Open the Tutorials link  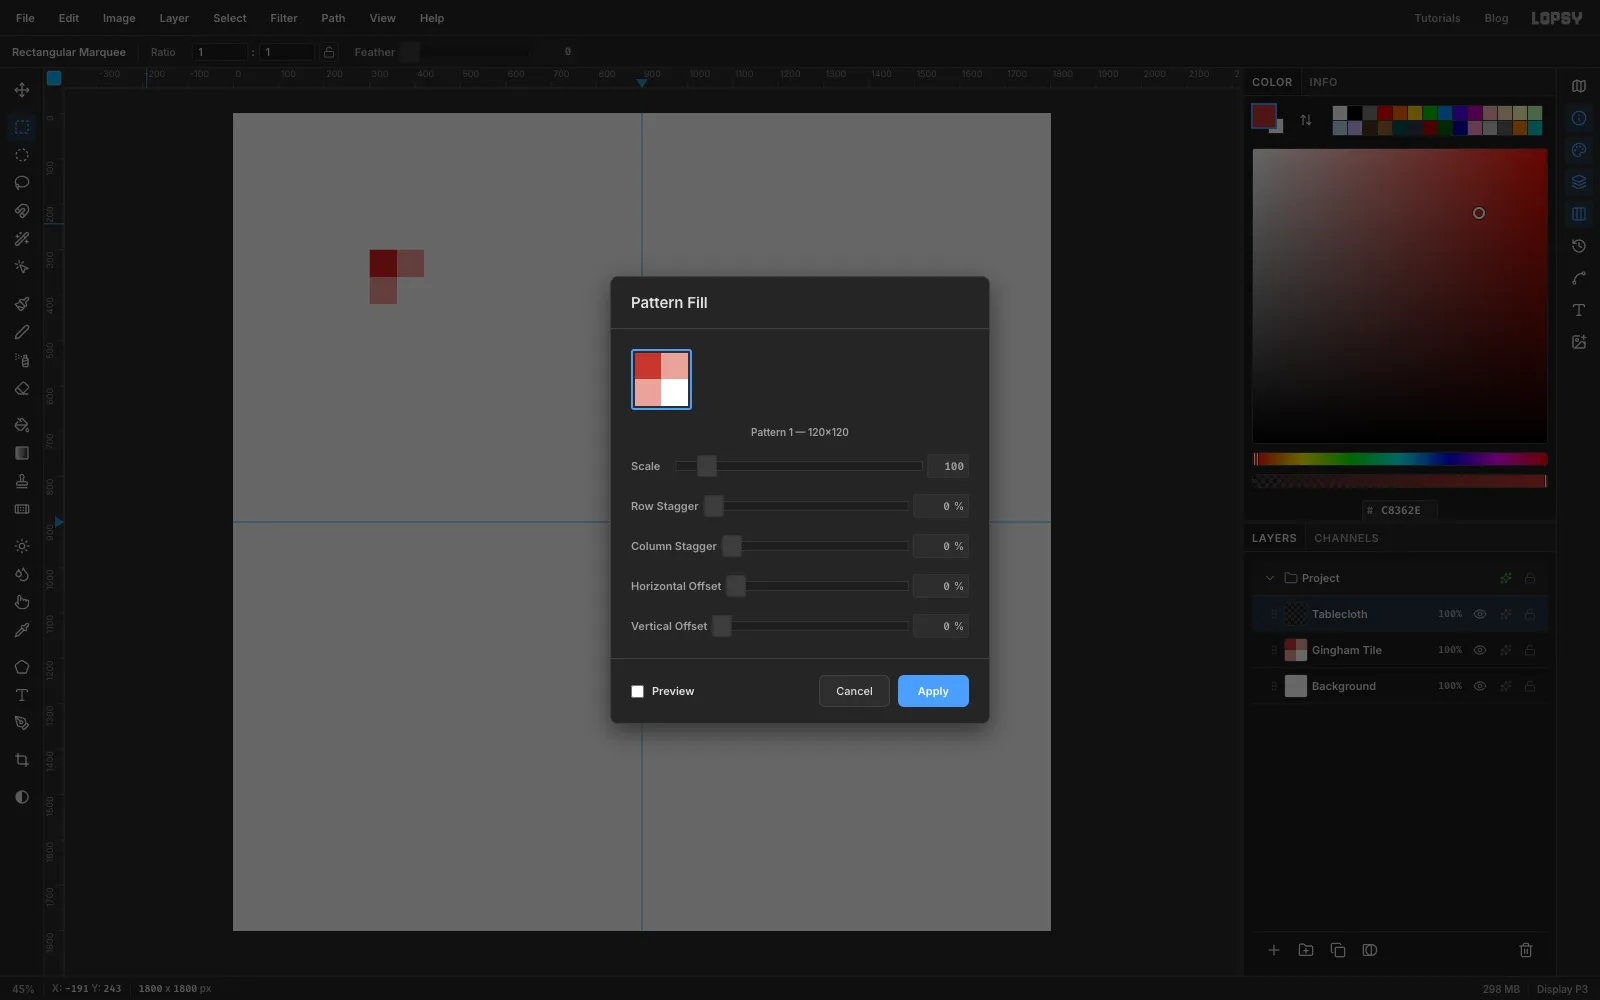pos(1437,18)
